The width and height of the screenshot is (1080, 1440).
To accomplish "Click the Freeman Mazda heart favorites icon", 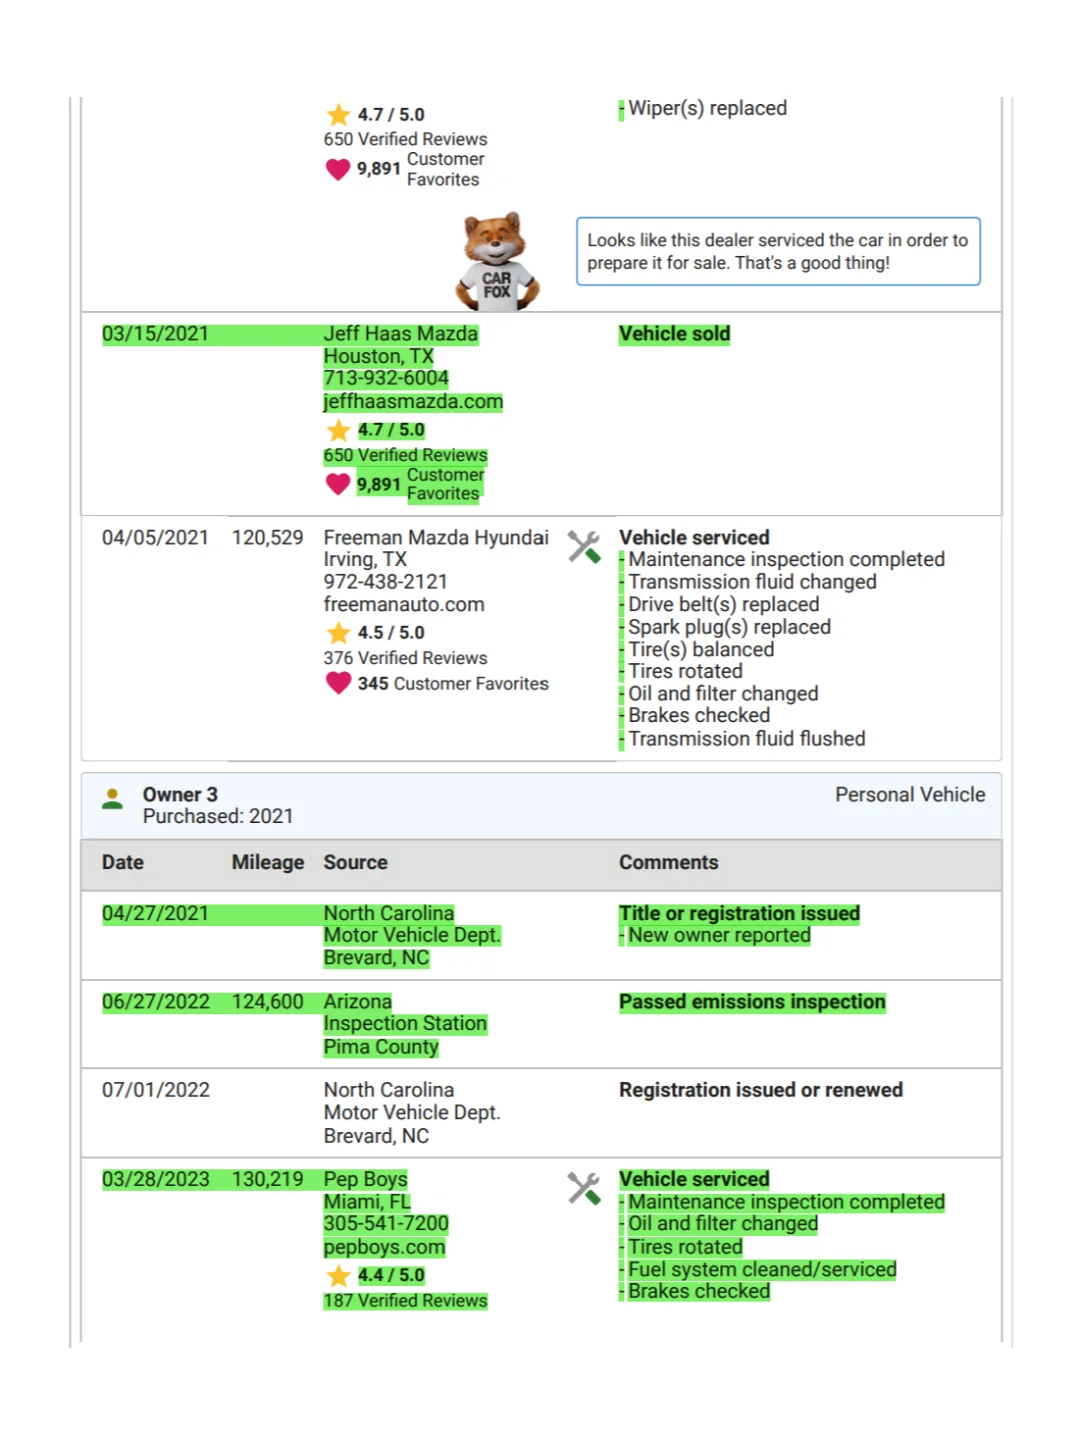I will point(338,683).
